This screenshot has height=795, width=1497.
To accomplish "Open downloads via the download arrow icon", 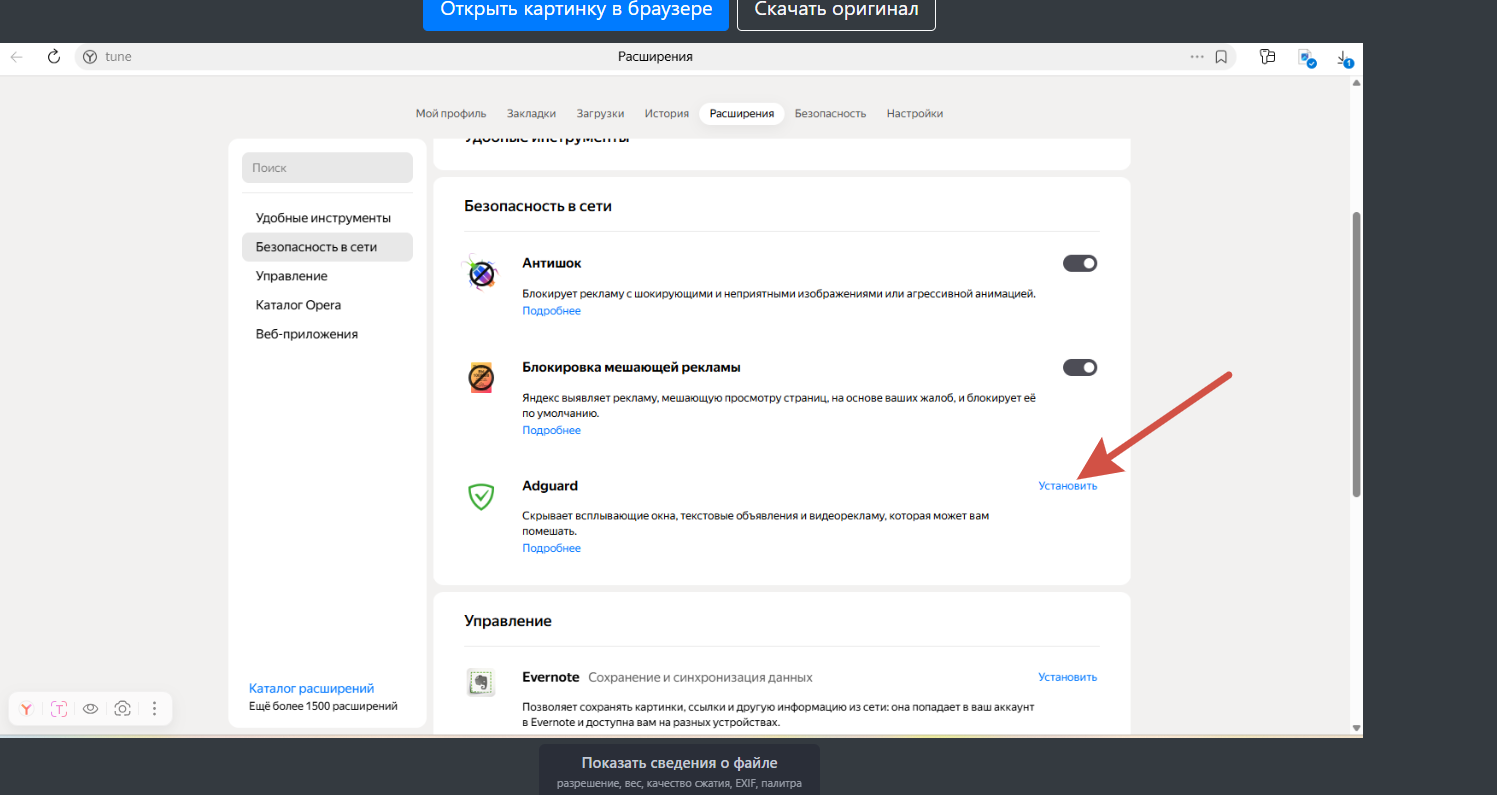I will [1345, 58].
